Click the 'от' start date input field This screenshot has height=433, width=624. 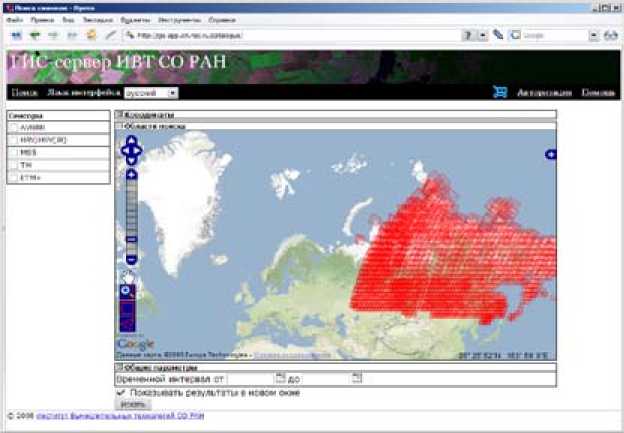251,378
